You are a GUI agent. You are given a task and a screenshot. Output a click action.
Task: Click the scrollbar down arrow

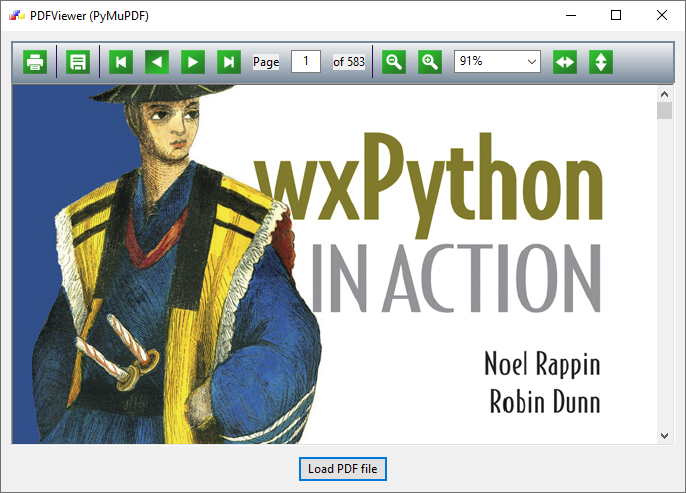(665, 435)
